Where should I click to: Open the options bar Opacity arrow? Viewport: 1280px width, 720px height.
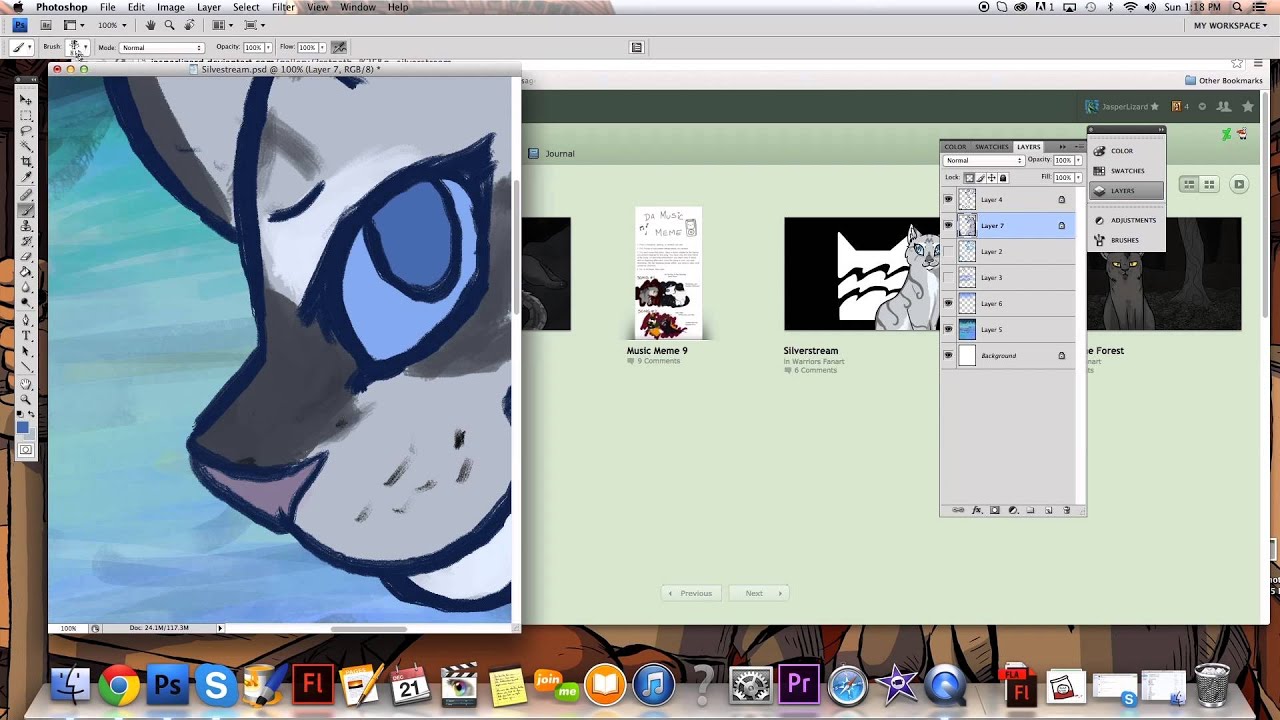click(x=268, y=47)
